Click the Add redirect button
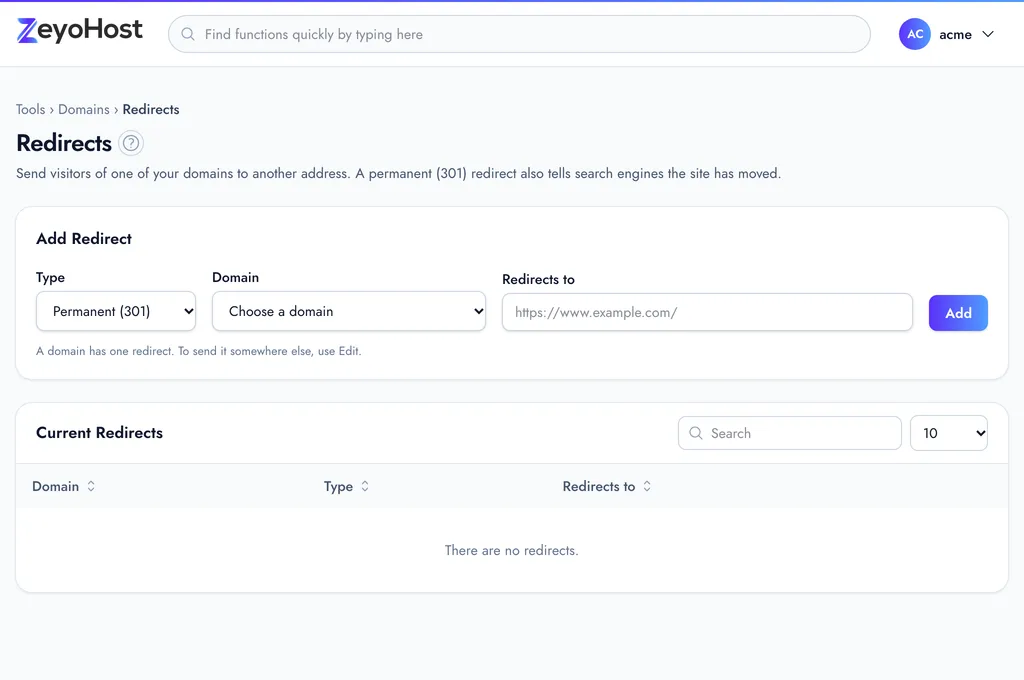The image size is (1024, 680). coord(958,313)
